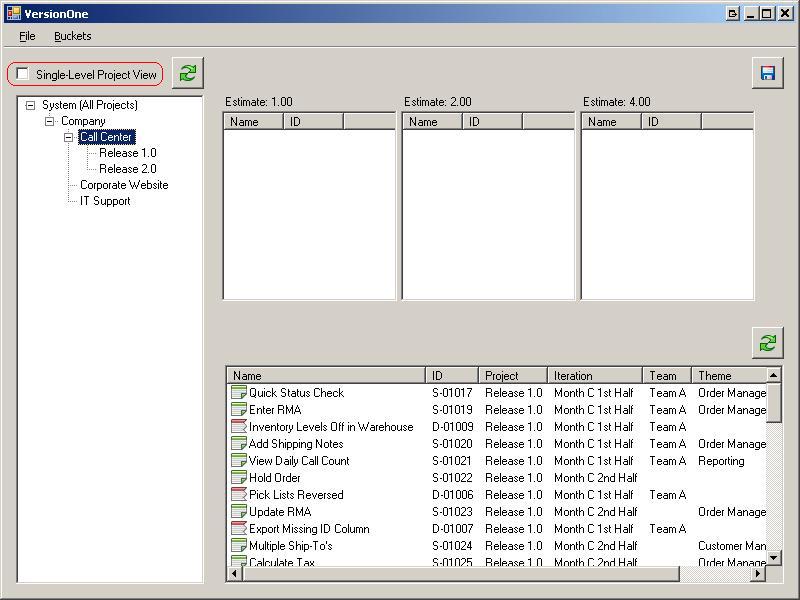Select Pick Lists Reversed defect name
Viewport: 800px width, 600px height.
296,495
